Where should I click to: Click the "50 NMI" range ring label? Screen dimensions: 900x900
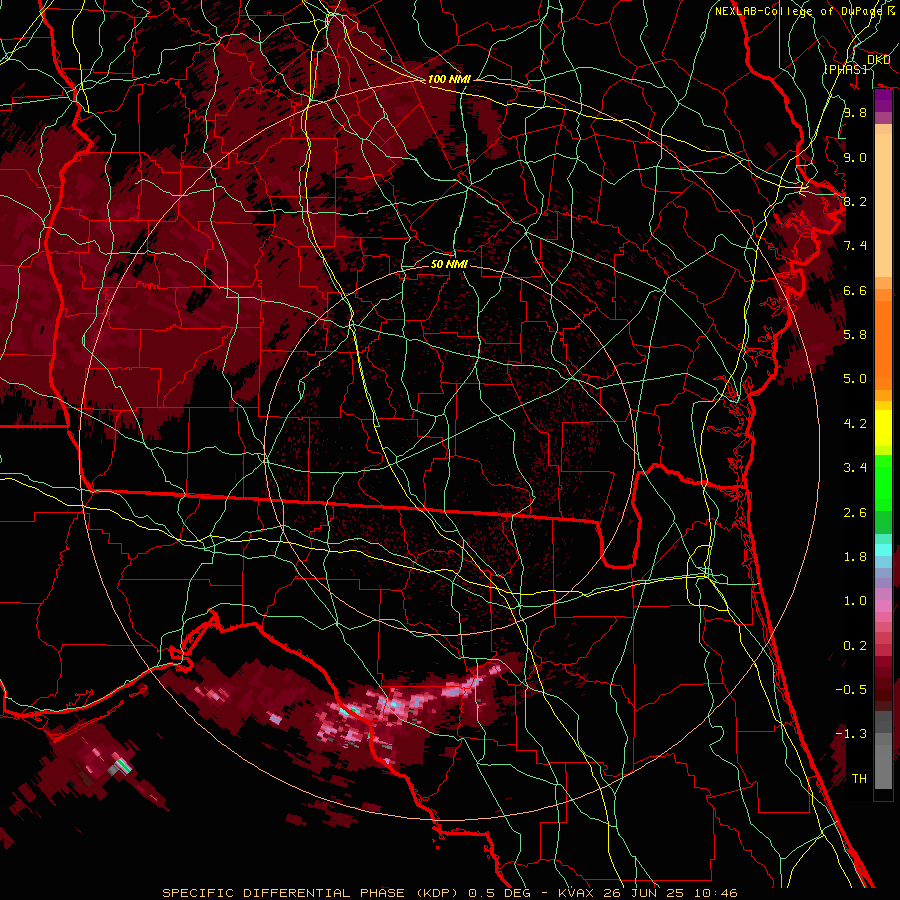449,264
